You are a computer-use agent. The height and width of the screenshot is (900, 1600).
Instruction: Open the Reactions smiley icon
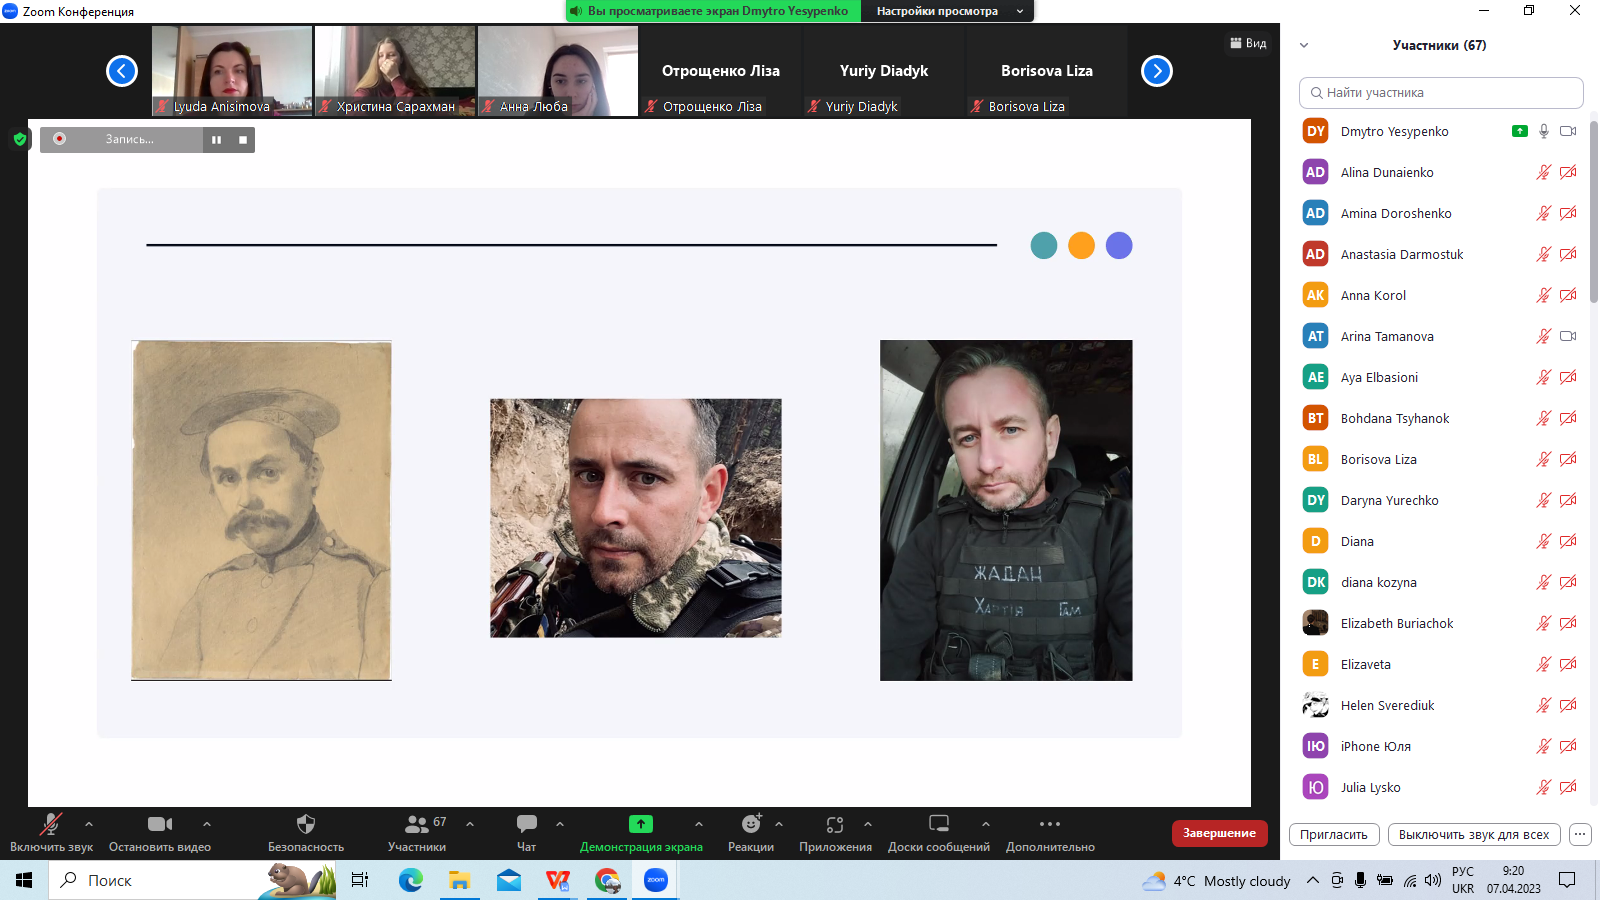[751, 825]
